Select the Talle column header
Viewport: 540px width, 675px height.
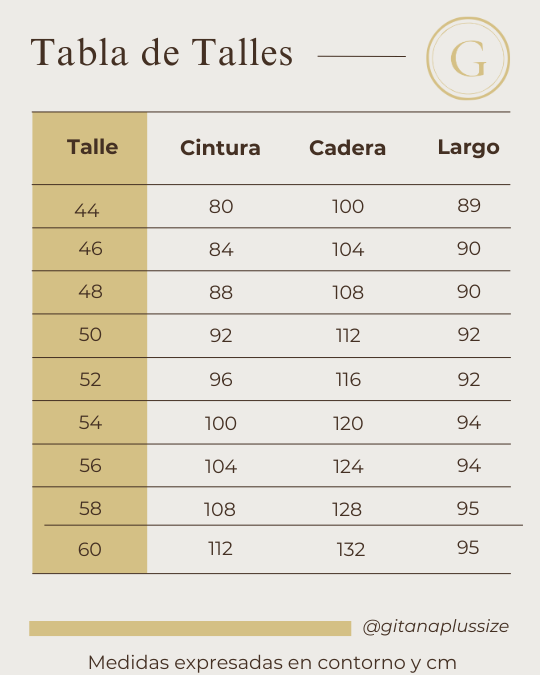point(93,147)
